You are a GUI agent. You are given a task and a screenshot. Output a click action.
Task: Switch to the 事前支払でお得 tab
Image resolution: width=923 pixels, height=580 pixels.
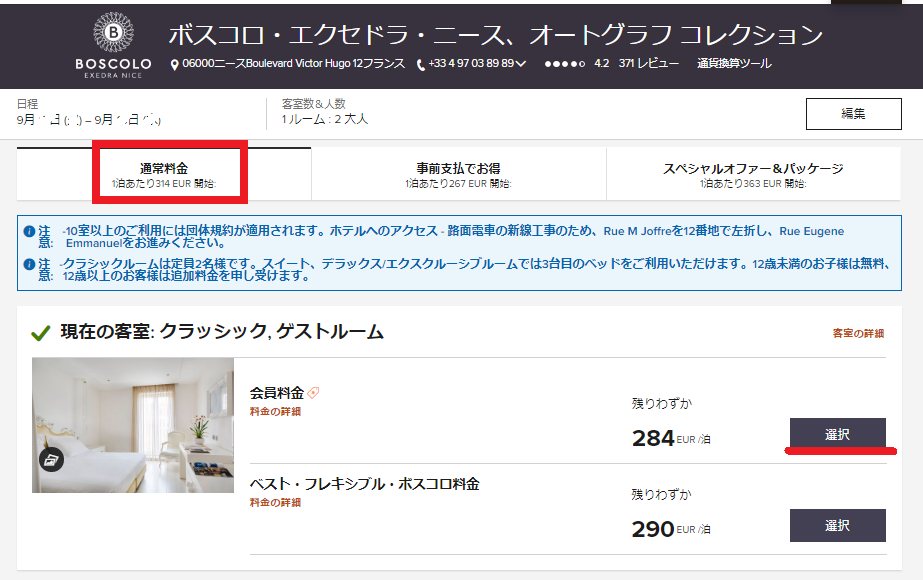(x=459, y=174)
